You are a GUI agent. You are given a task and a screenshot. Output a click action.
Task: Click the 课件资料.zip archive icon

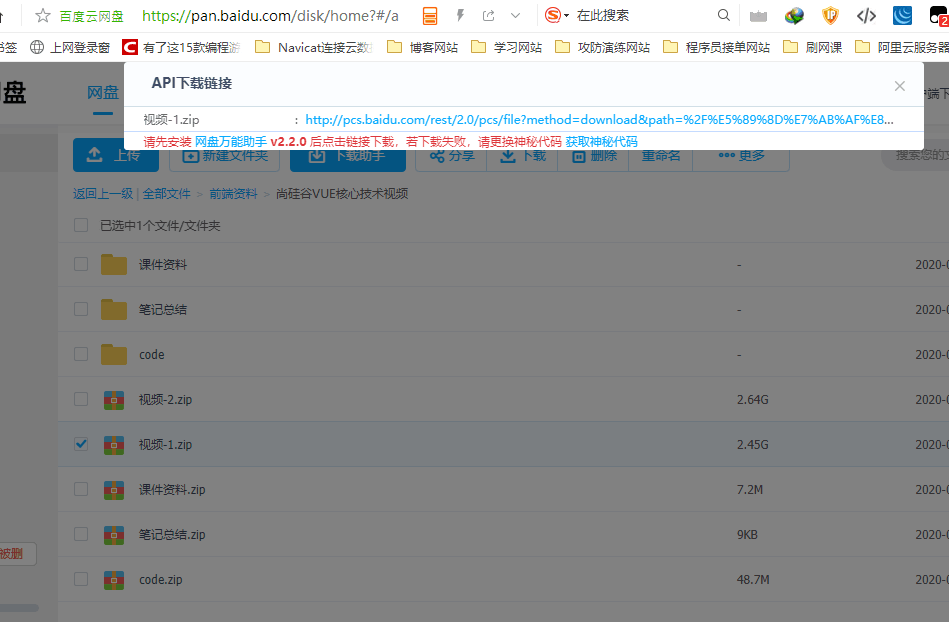[114, 489]
